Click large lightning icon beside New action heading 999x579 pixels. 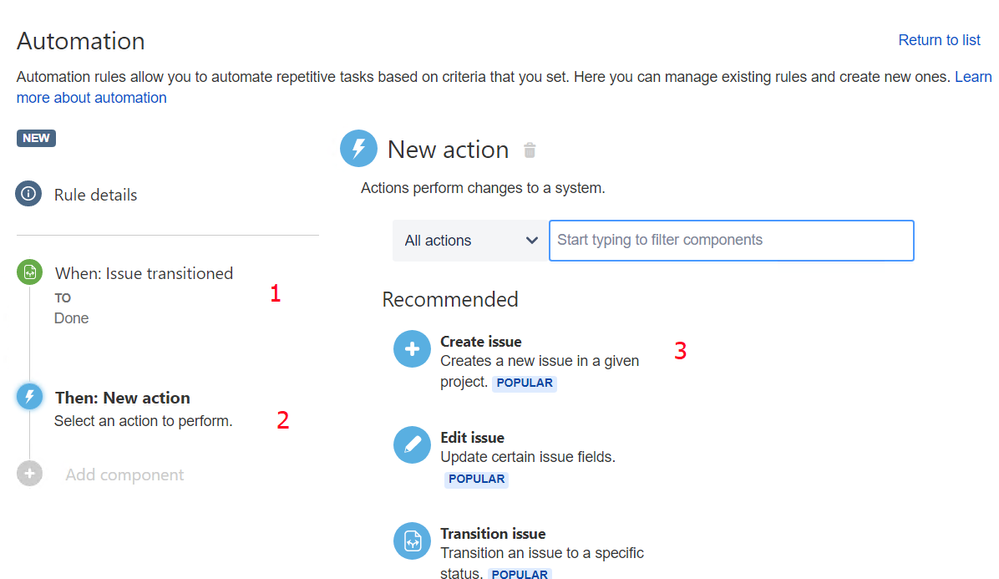tap(359, 148)
